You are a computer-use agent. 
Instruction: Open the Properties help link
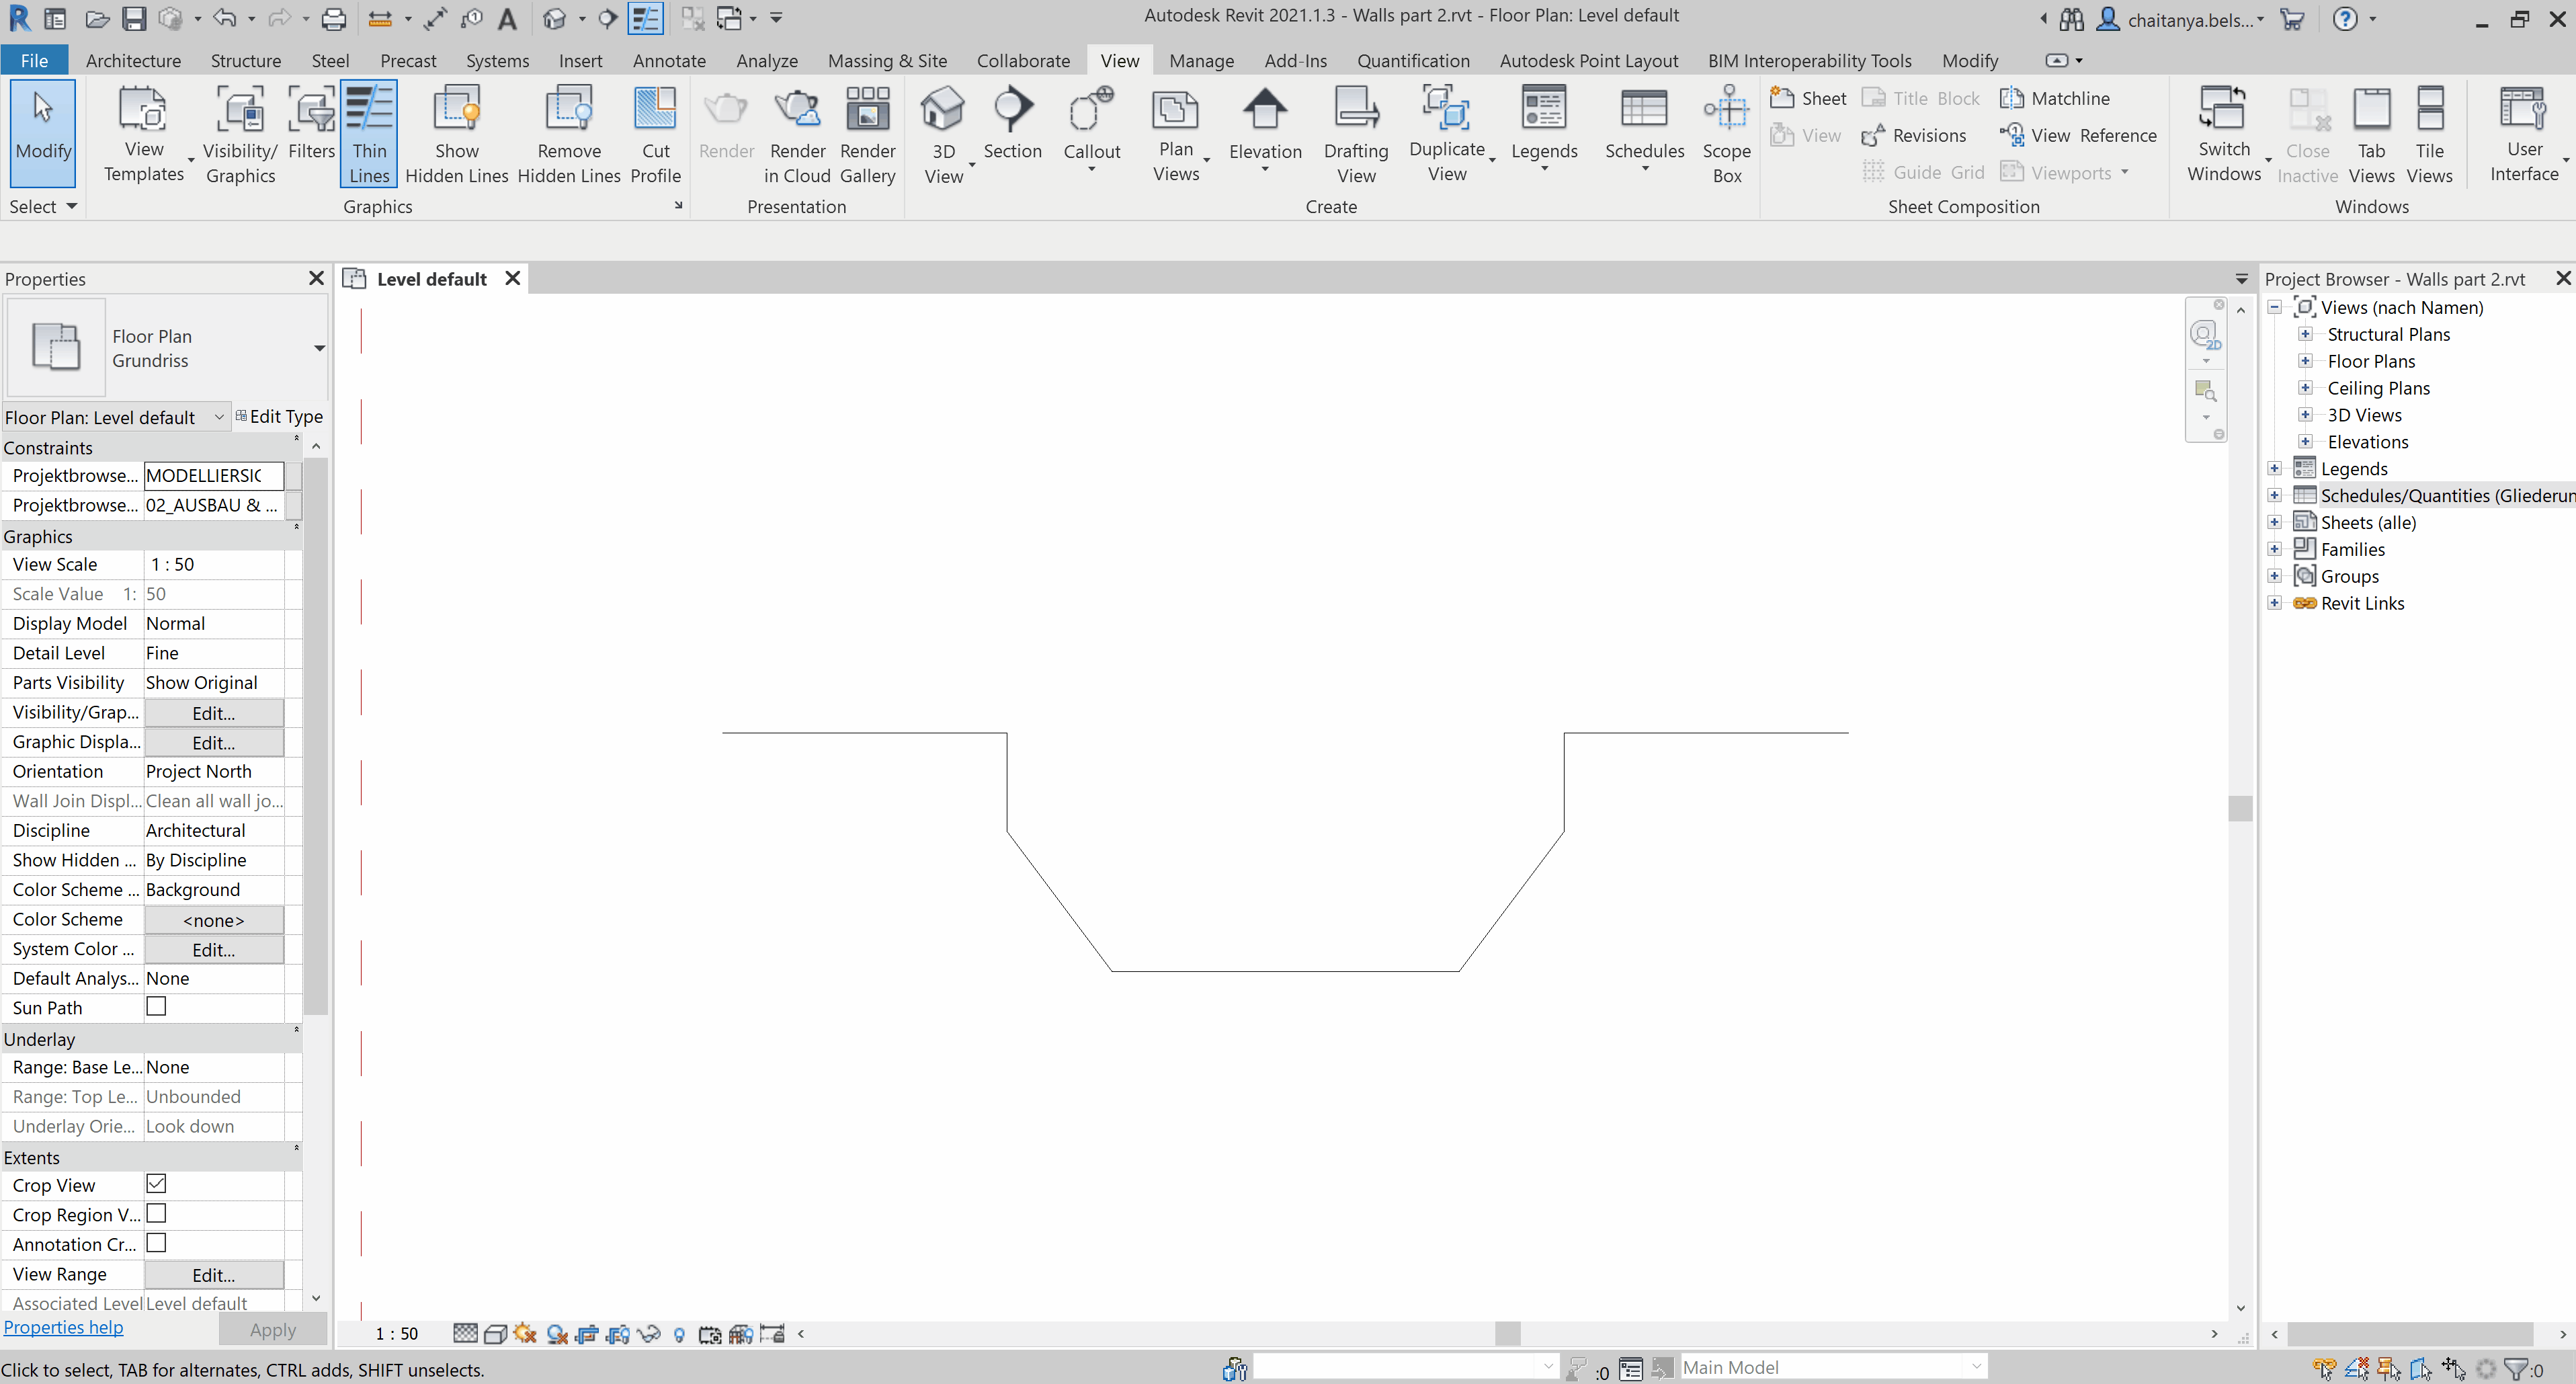[x=63, y=1327]
